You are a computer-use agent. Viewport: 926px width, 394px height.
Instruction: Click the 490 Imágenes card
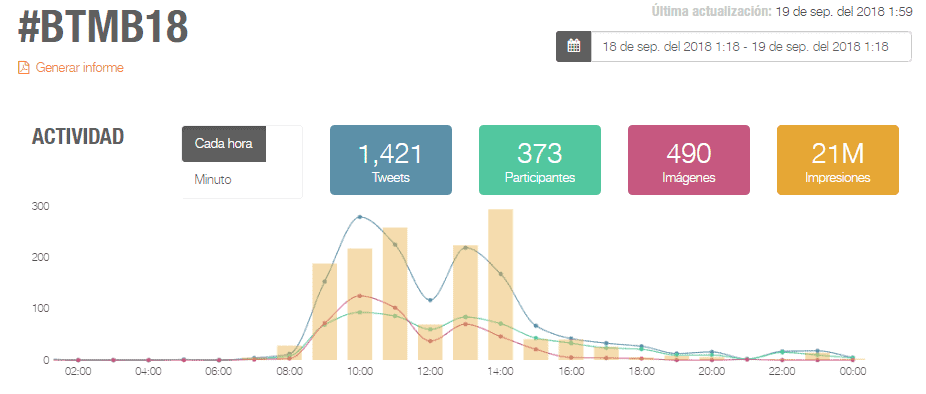click(689, 160)
